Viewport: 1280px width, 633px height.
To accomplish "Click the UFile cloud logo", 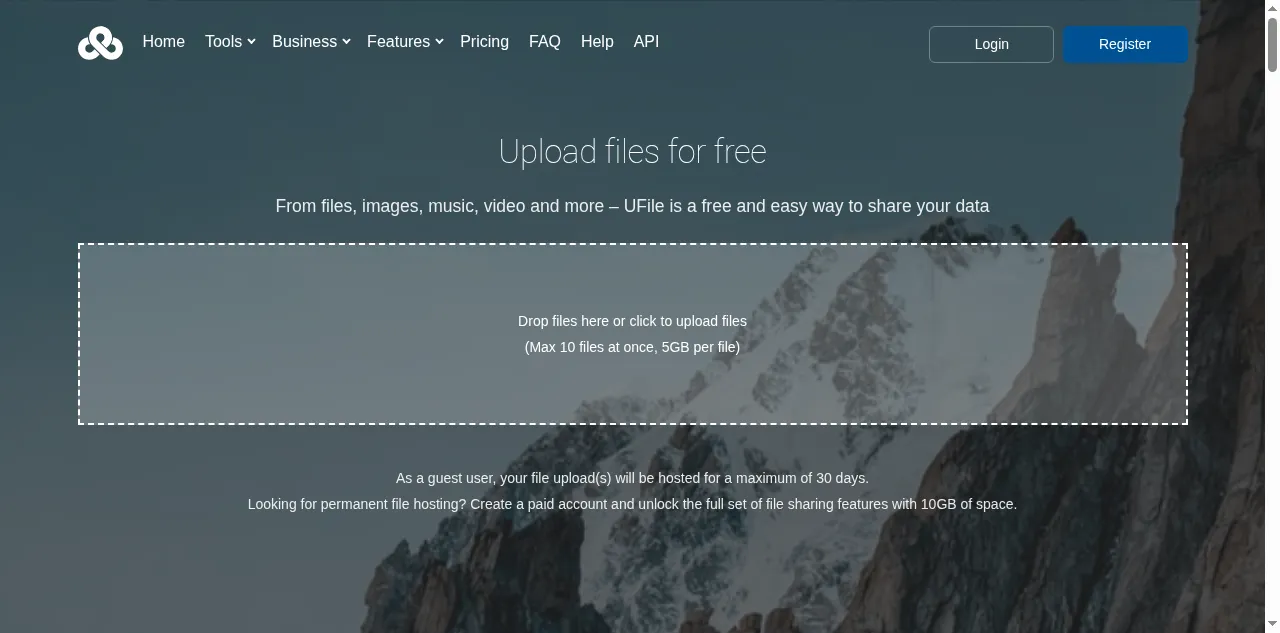I will (100, 43).
